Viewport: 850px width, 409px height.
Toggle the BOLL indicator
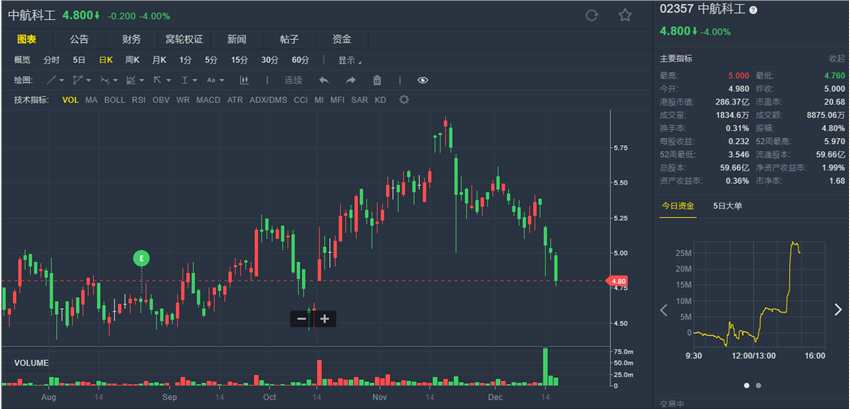click(114, 100)
